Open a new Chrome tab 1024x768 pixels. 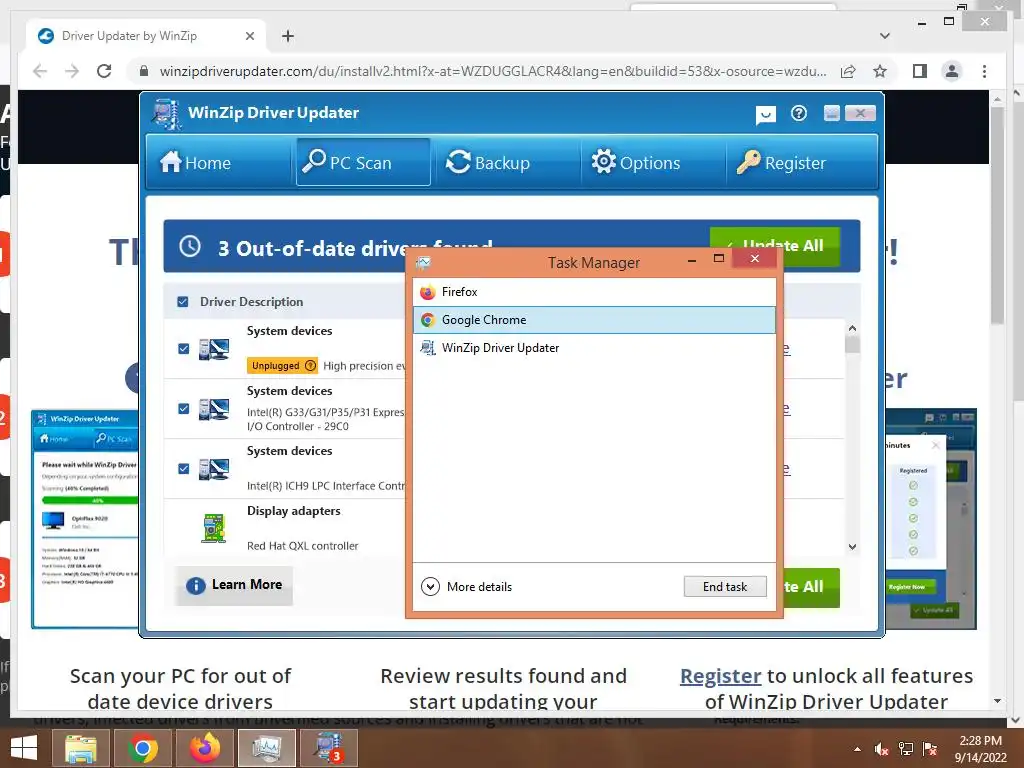coord(288,36)
